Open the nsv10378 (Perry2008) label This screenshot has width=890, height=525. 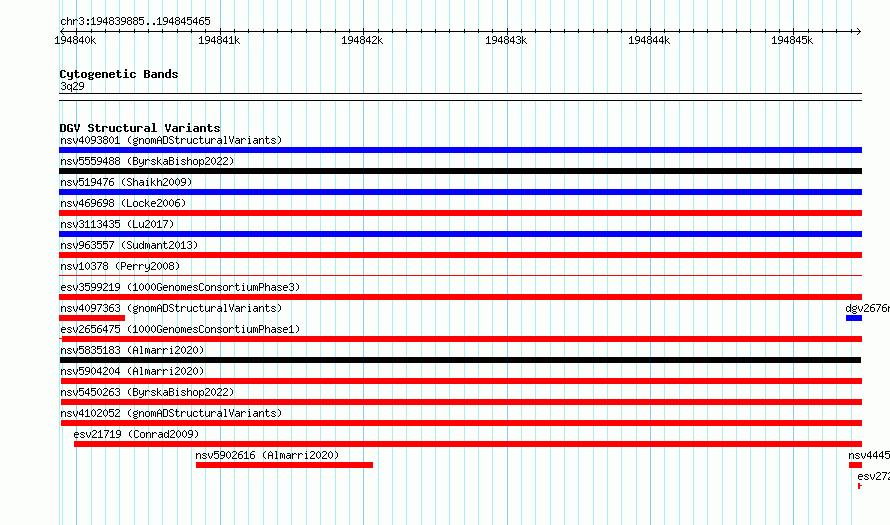(120, 266)
